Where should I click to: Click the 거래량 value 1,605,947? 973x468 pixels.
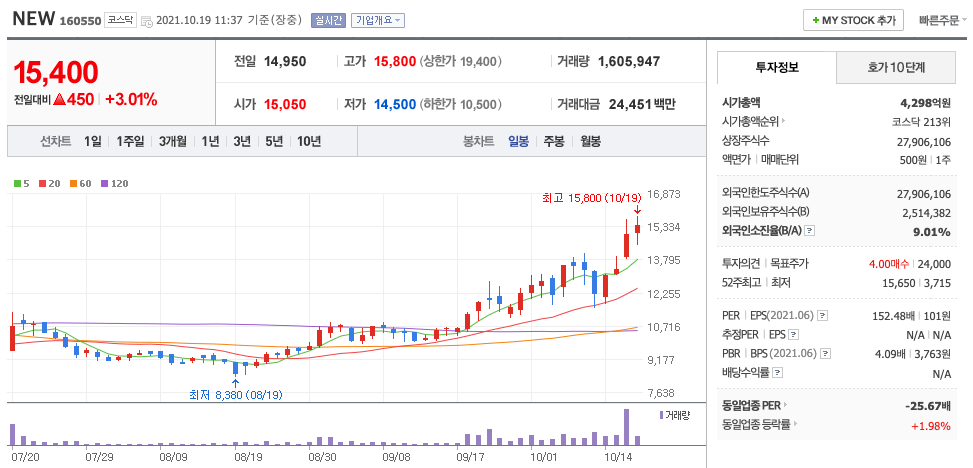click(629, 61)
